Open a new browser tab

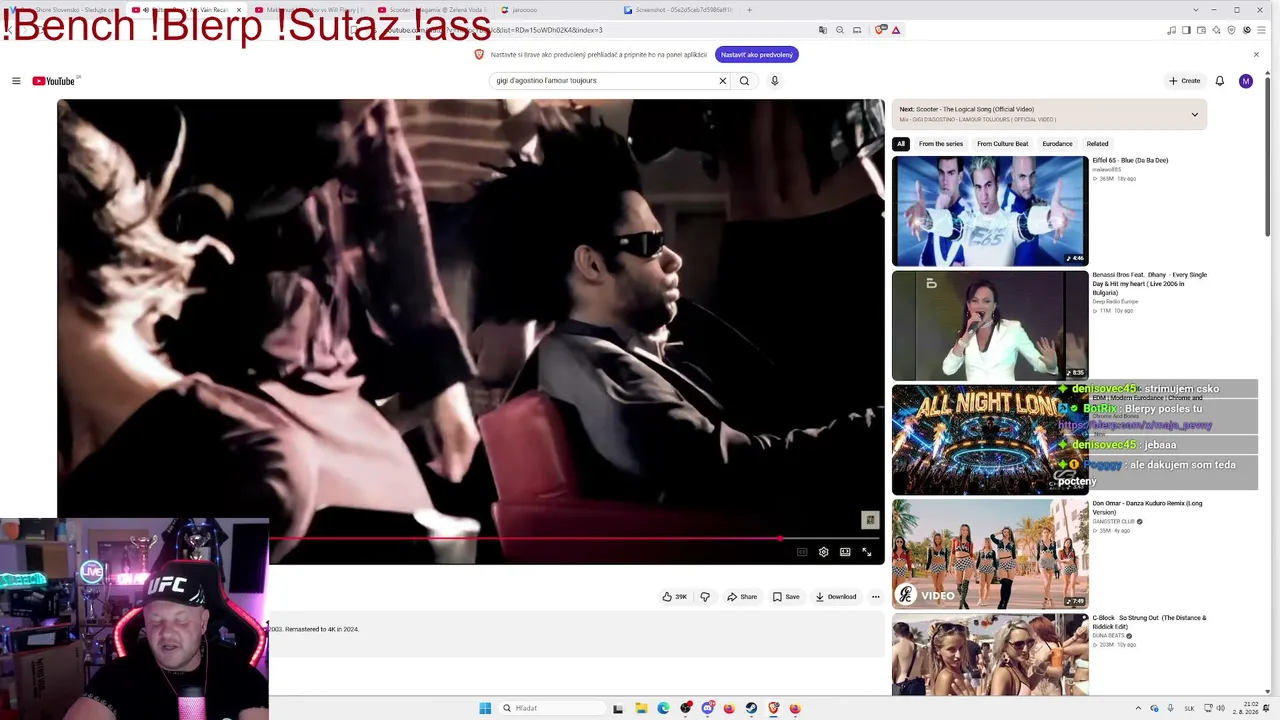coord(749,10)
